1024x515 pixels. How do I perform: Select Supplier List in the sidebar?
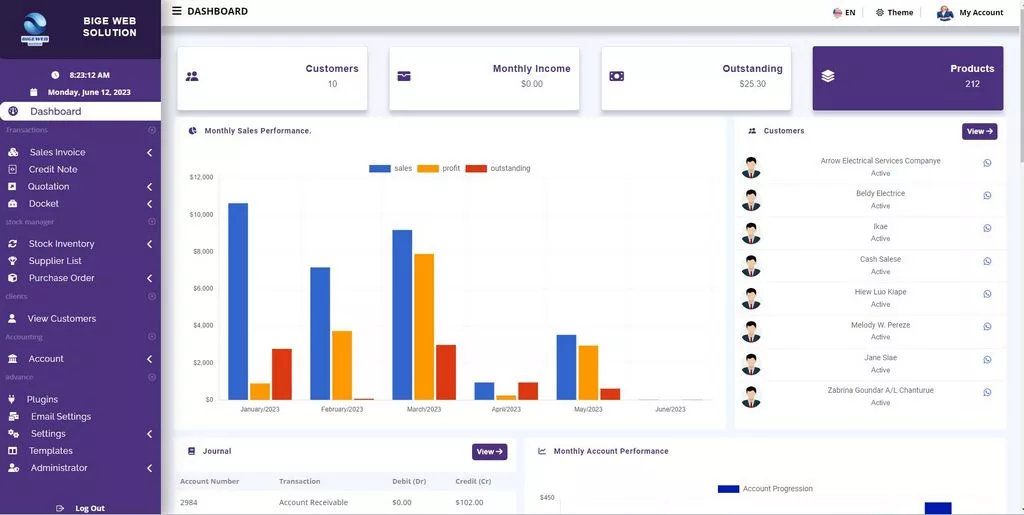55,261
